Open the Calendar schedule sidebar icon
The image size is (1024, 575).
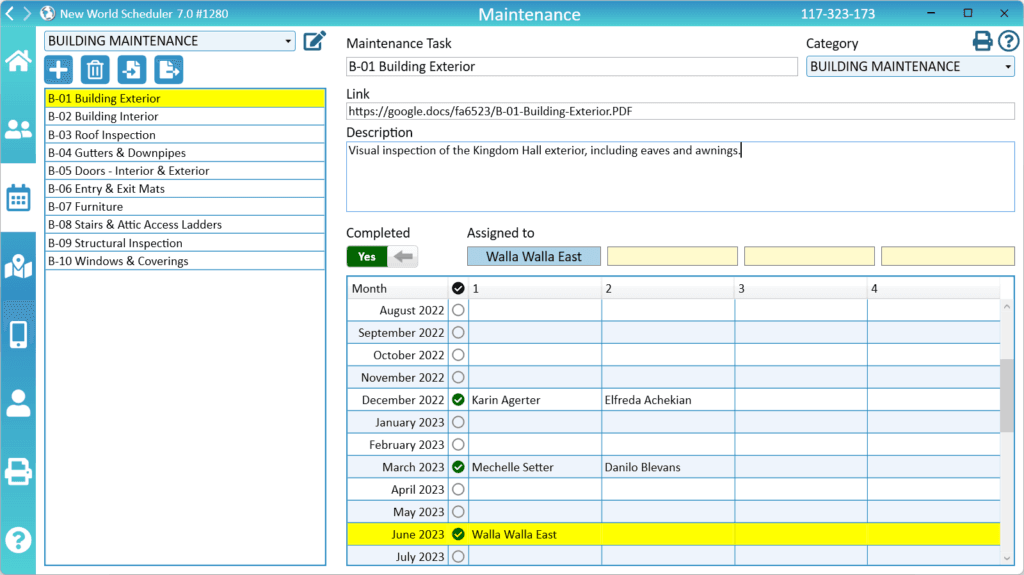point(18,197)
